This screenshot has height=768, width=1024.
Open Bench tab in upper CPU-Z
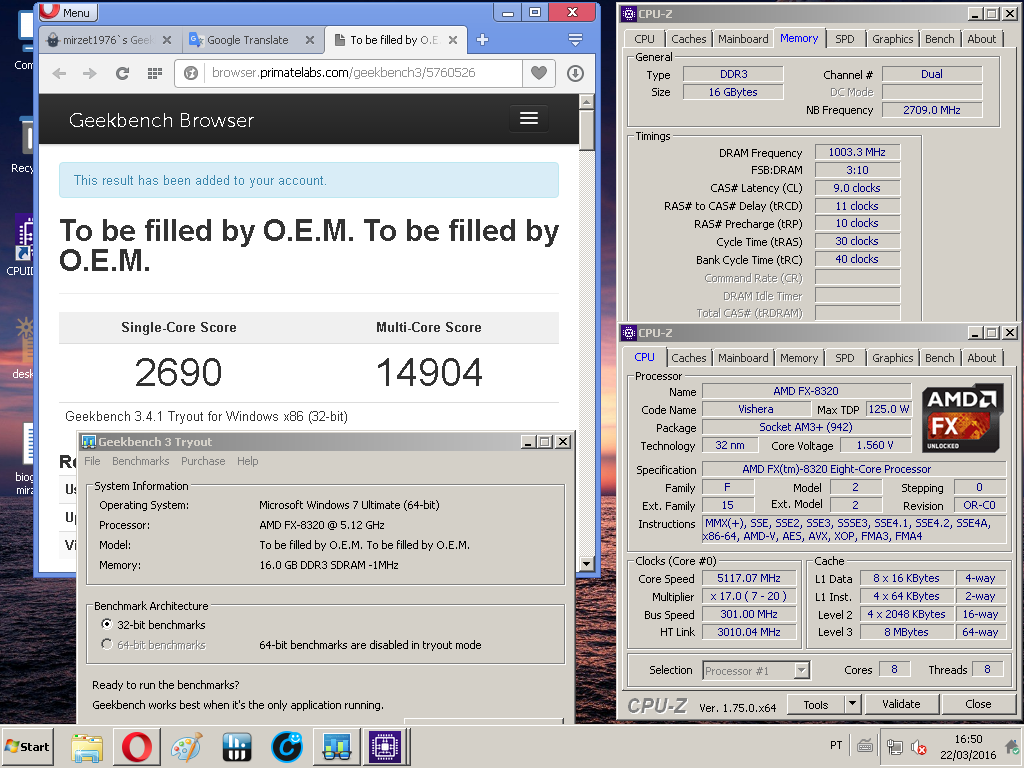pos(939,39)
